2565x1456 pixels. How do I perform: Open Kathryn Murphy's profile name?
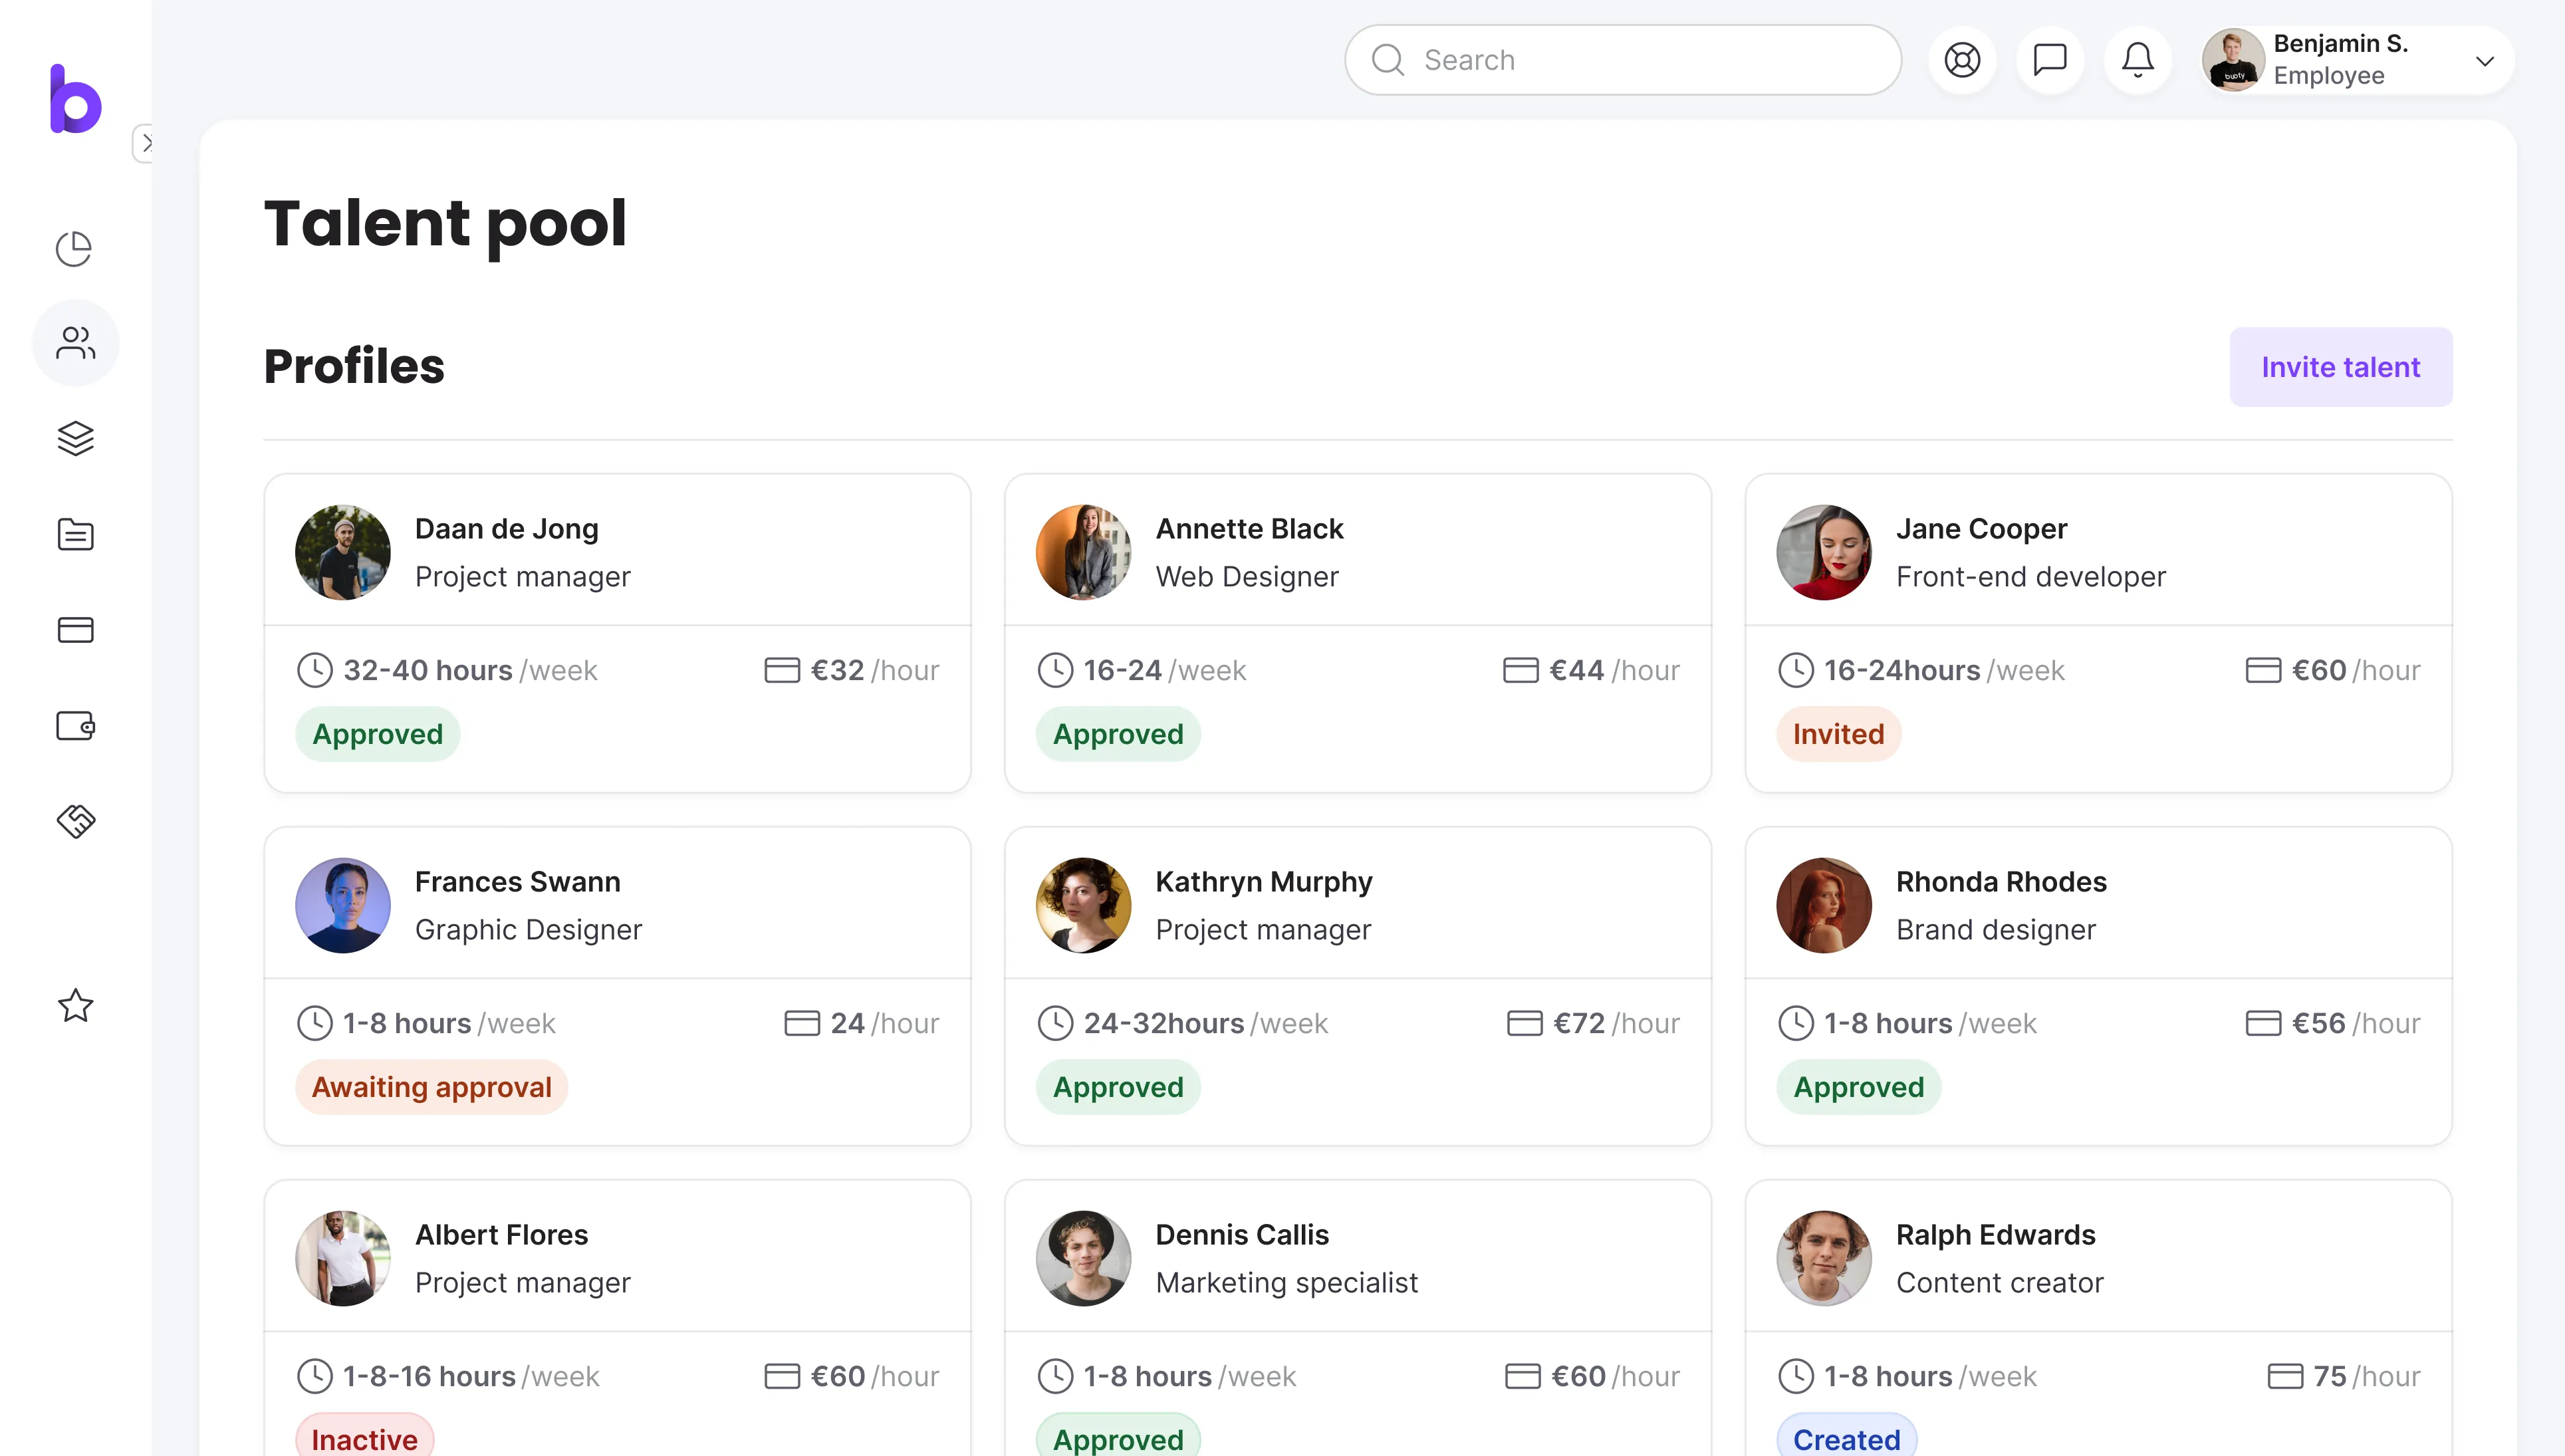[x=1263, y=882]
